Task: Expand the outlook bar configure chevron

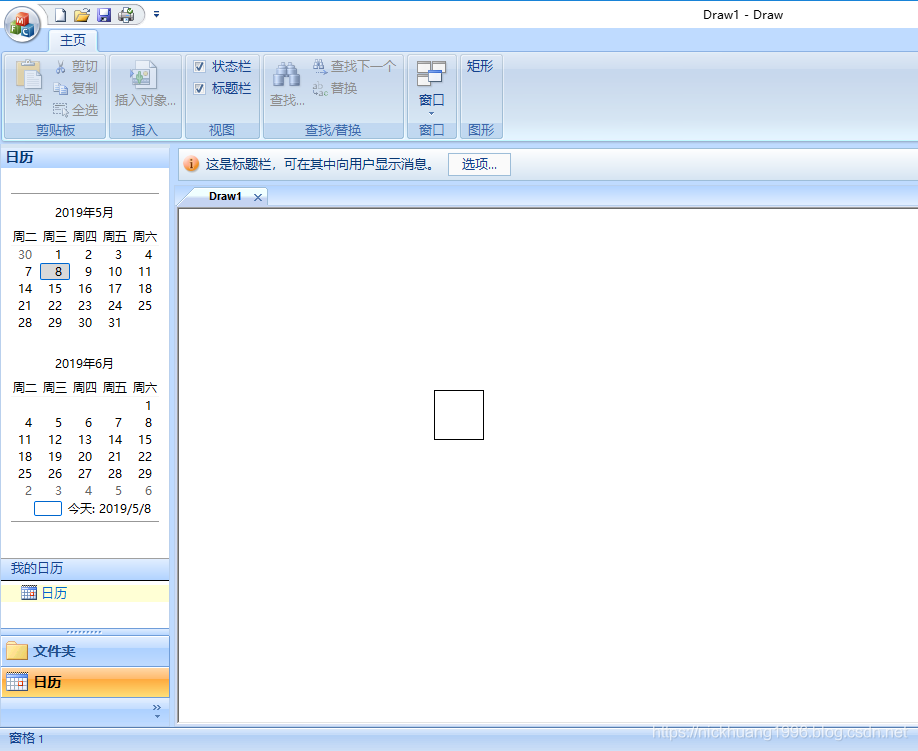Action: 157,711
